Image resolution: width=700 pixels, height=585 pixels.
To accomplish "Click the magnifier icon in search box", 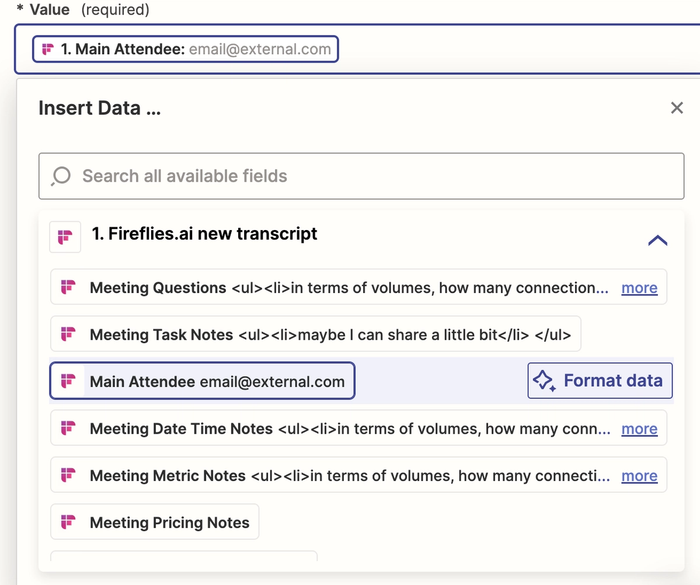I will (x=61, y=176).
